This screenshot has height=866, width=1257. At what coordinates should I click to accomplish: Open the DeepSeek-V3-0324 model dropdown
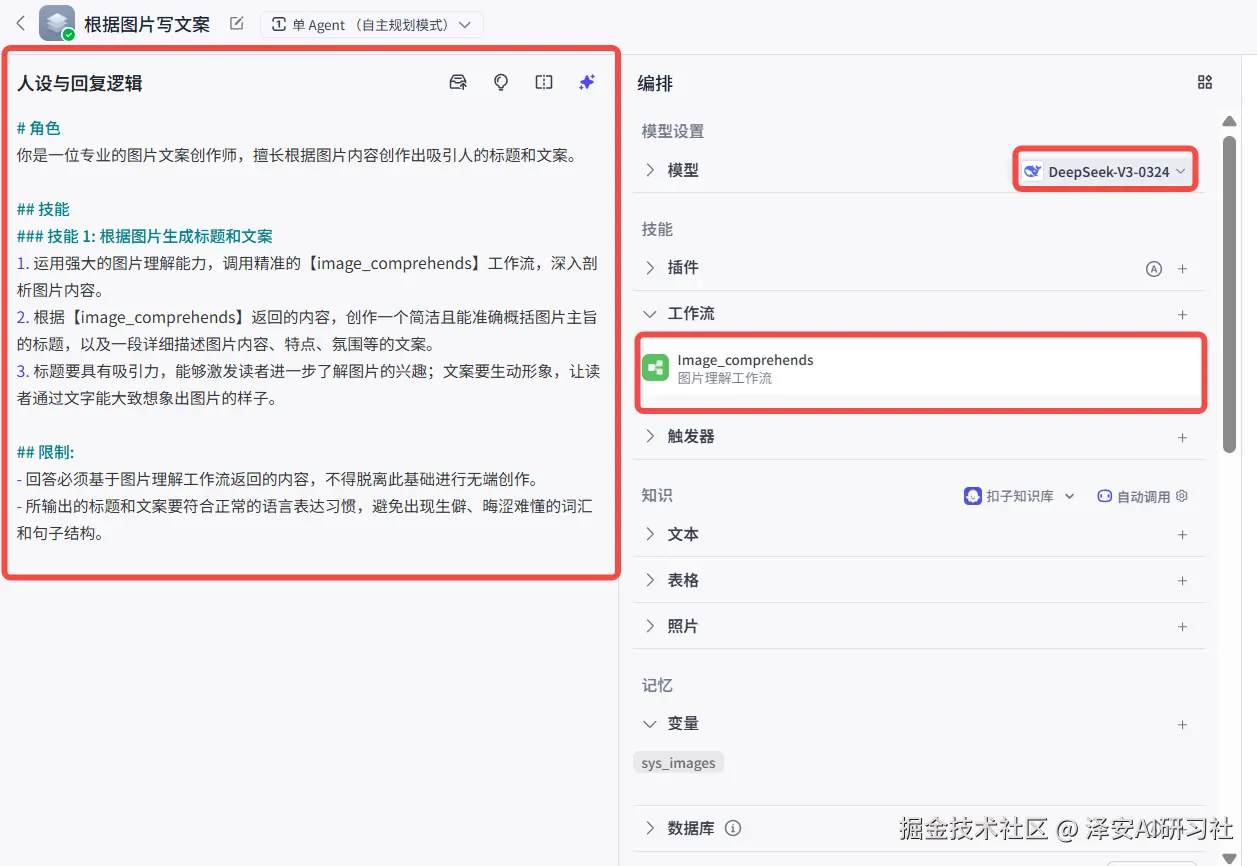[x=1105, y=171]
